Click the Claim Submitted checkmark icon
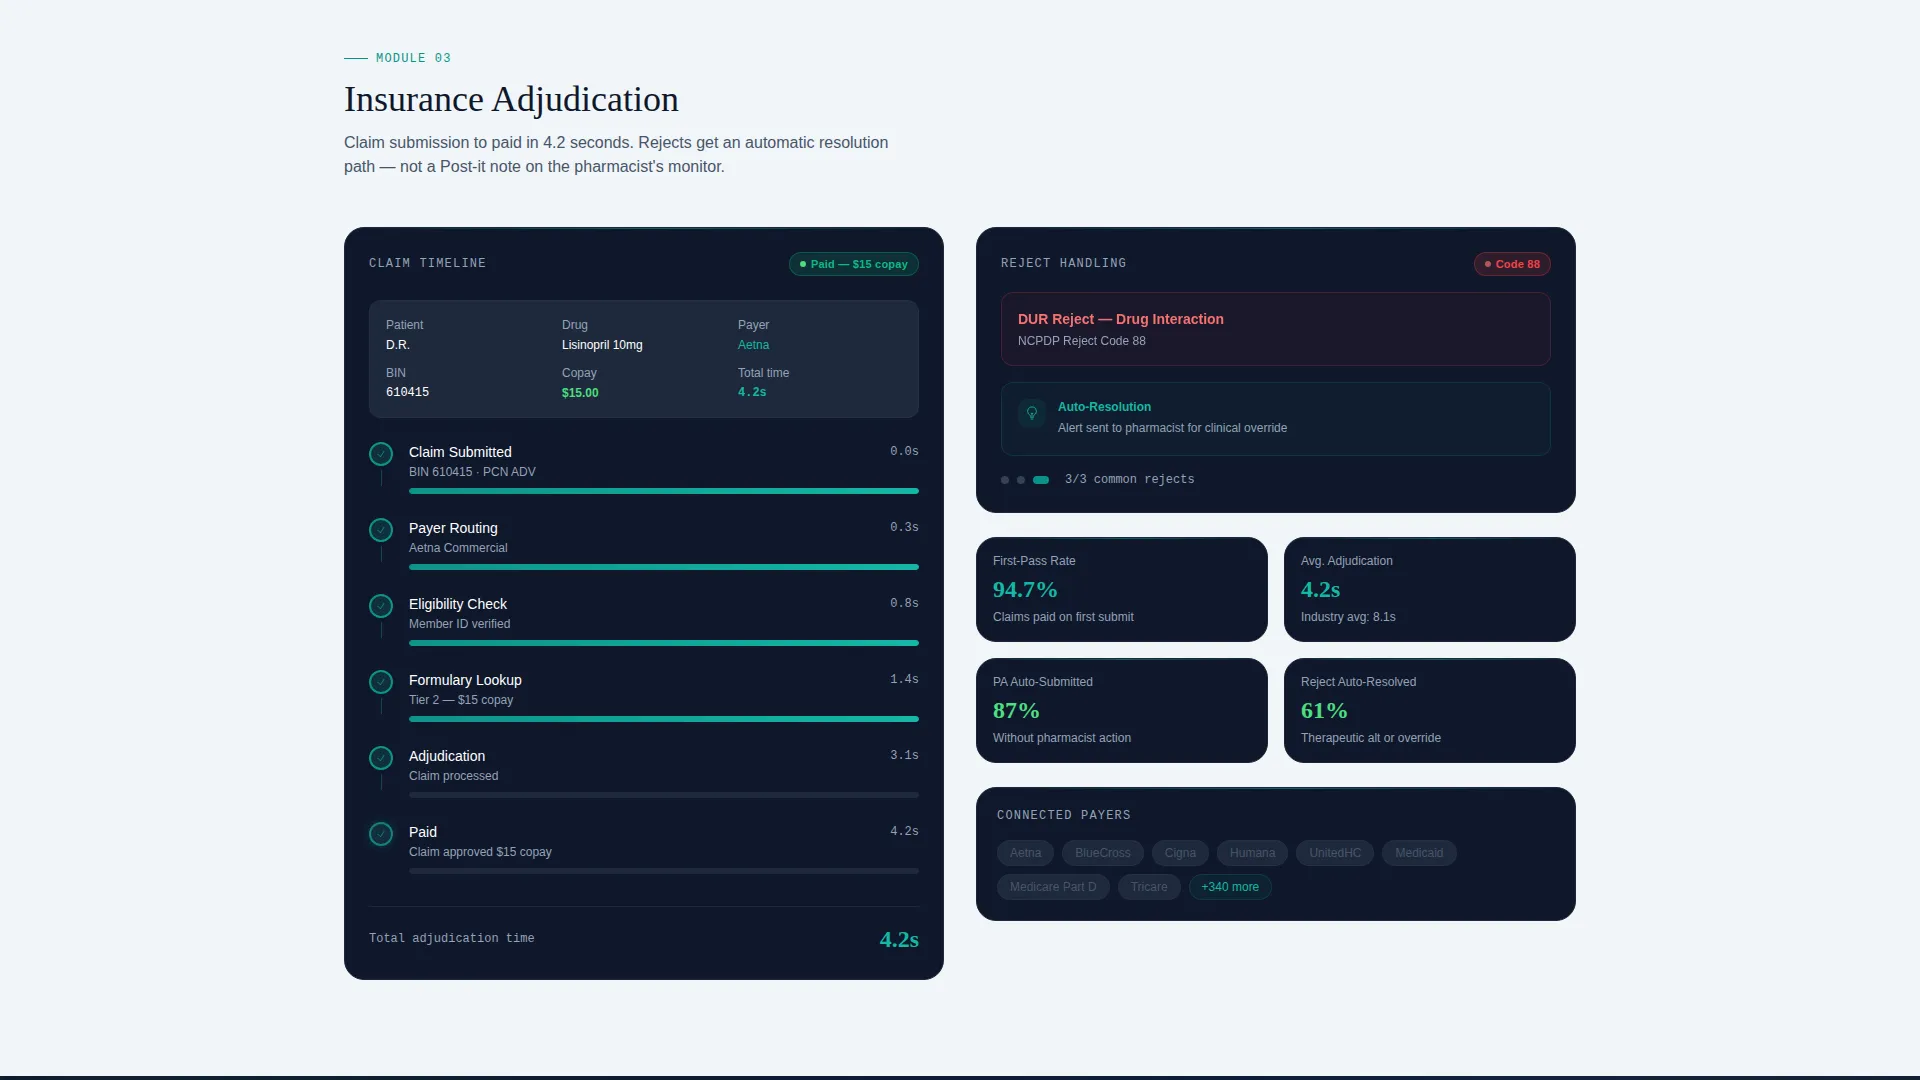Viewport: 1920px width, 1080px height. tap(381, 454)
